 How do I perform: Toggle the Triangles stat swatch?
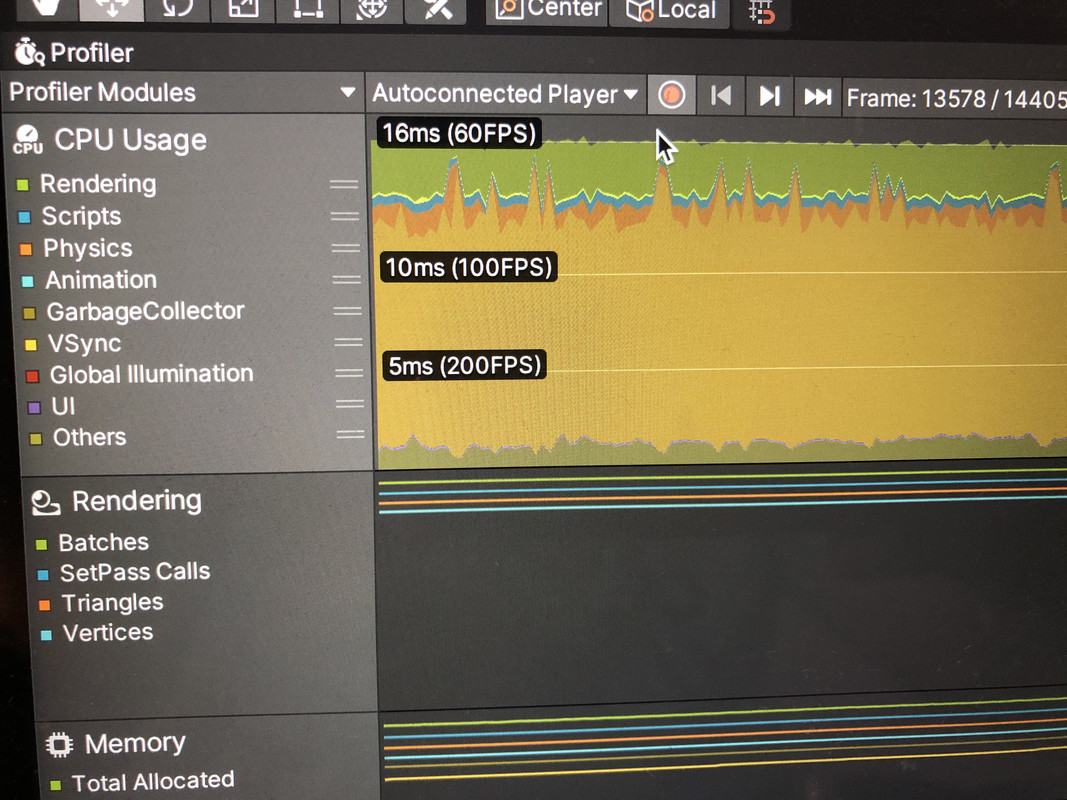click(44, 605)
